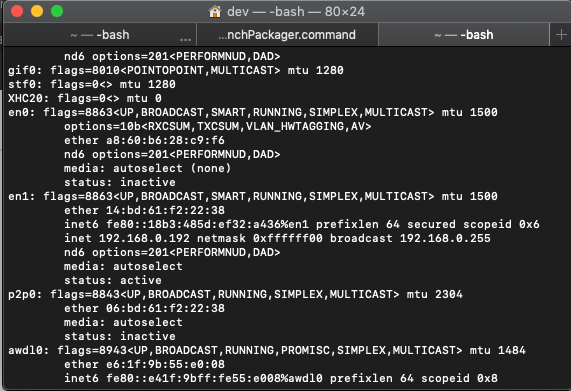The height and width of the screenshot is (391, 571).
Task: Click the MAC address a8:60:b6:28:c9:f6
Action: point(165,140)
